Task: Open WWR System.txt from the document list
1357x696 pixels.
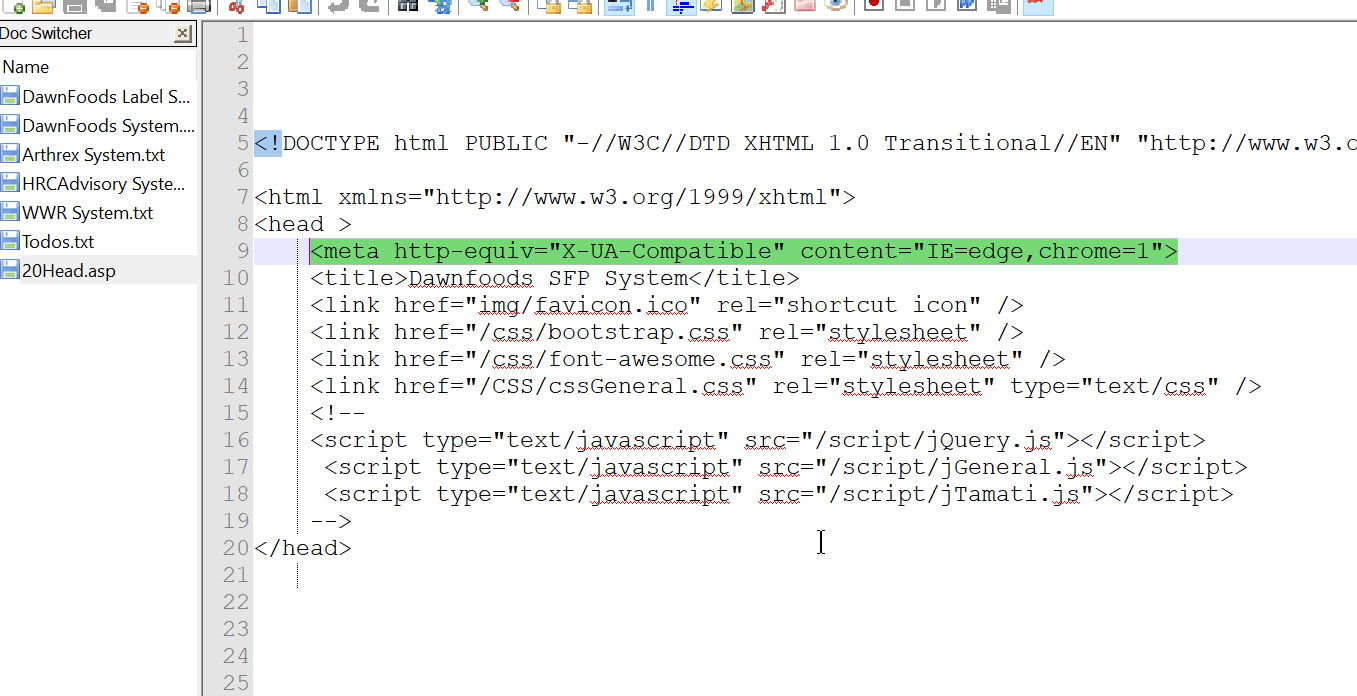Action: tap(88, 213)
